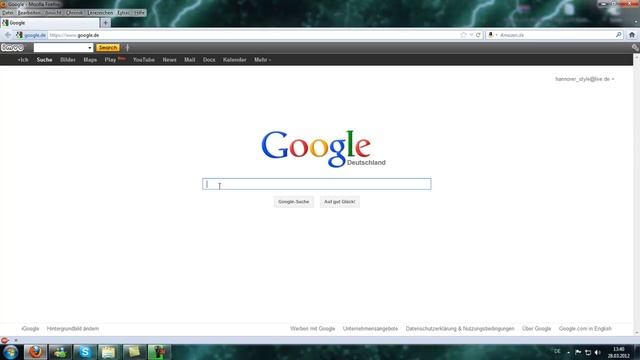Viewport: 640px width, 360px height.
Task: Open the Lesezeichen menu
Action: click(100, 13)
